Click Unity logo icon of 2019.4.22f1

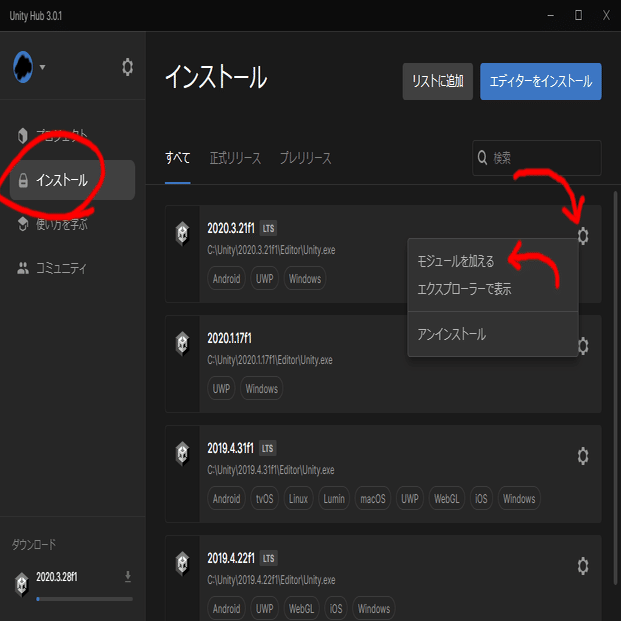[x=183, y=563]
